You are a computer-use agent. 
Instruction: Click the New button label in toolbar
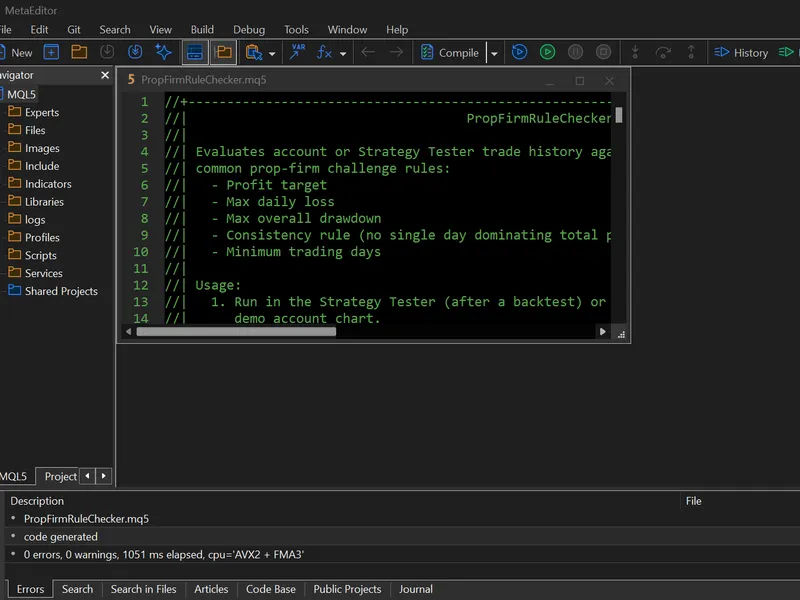(x=21, y=53)
